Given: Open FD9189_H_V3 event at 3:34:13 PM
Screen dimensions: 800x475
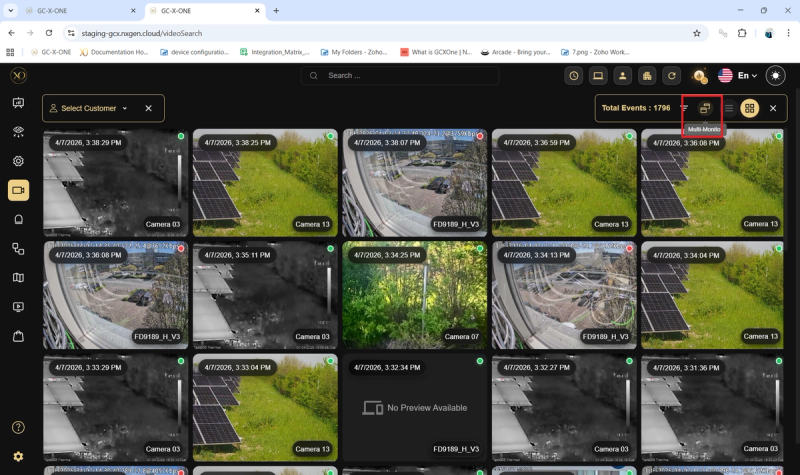Looking at the screenshot, I should pos(564,295).
